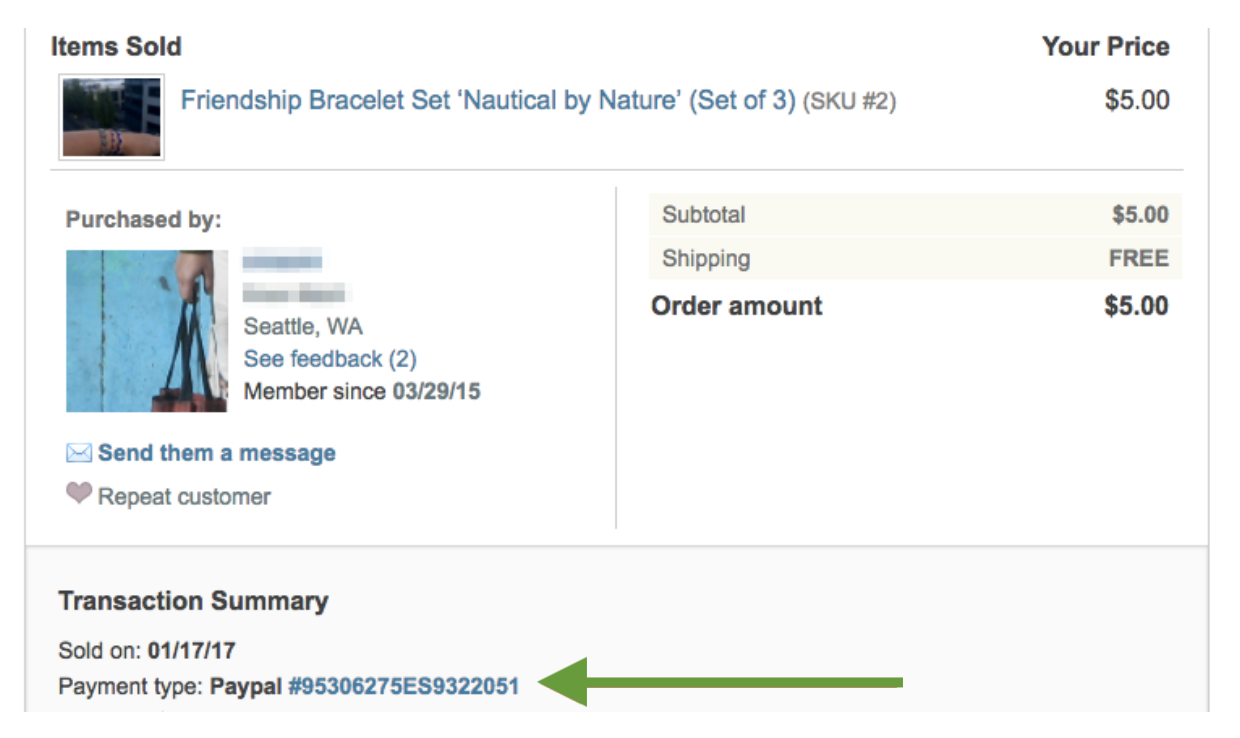Click the Seattle, WA buyer location
The image size is (1240, 738).
pos(303,327)
